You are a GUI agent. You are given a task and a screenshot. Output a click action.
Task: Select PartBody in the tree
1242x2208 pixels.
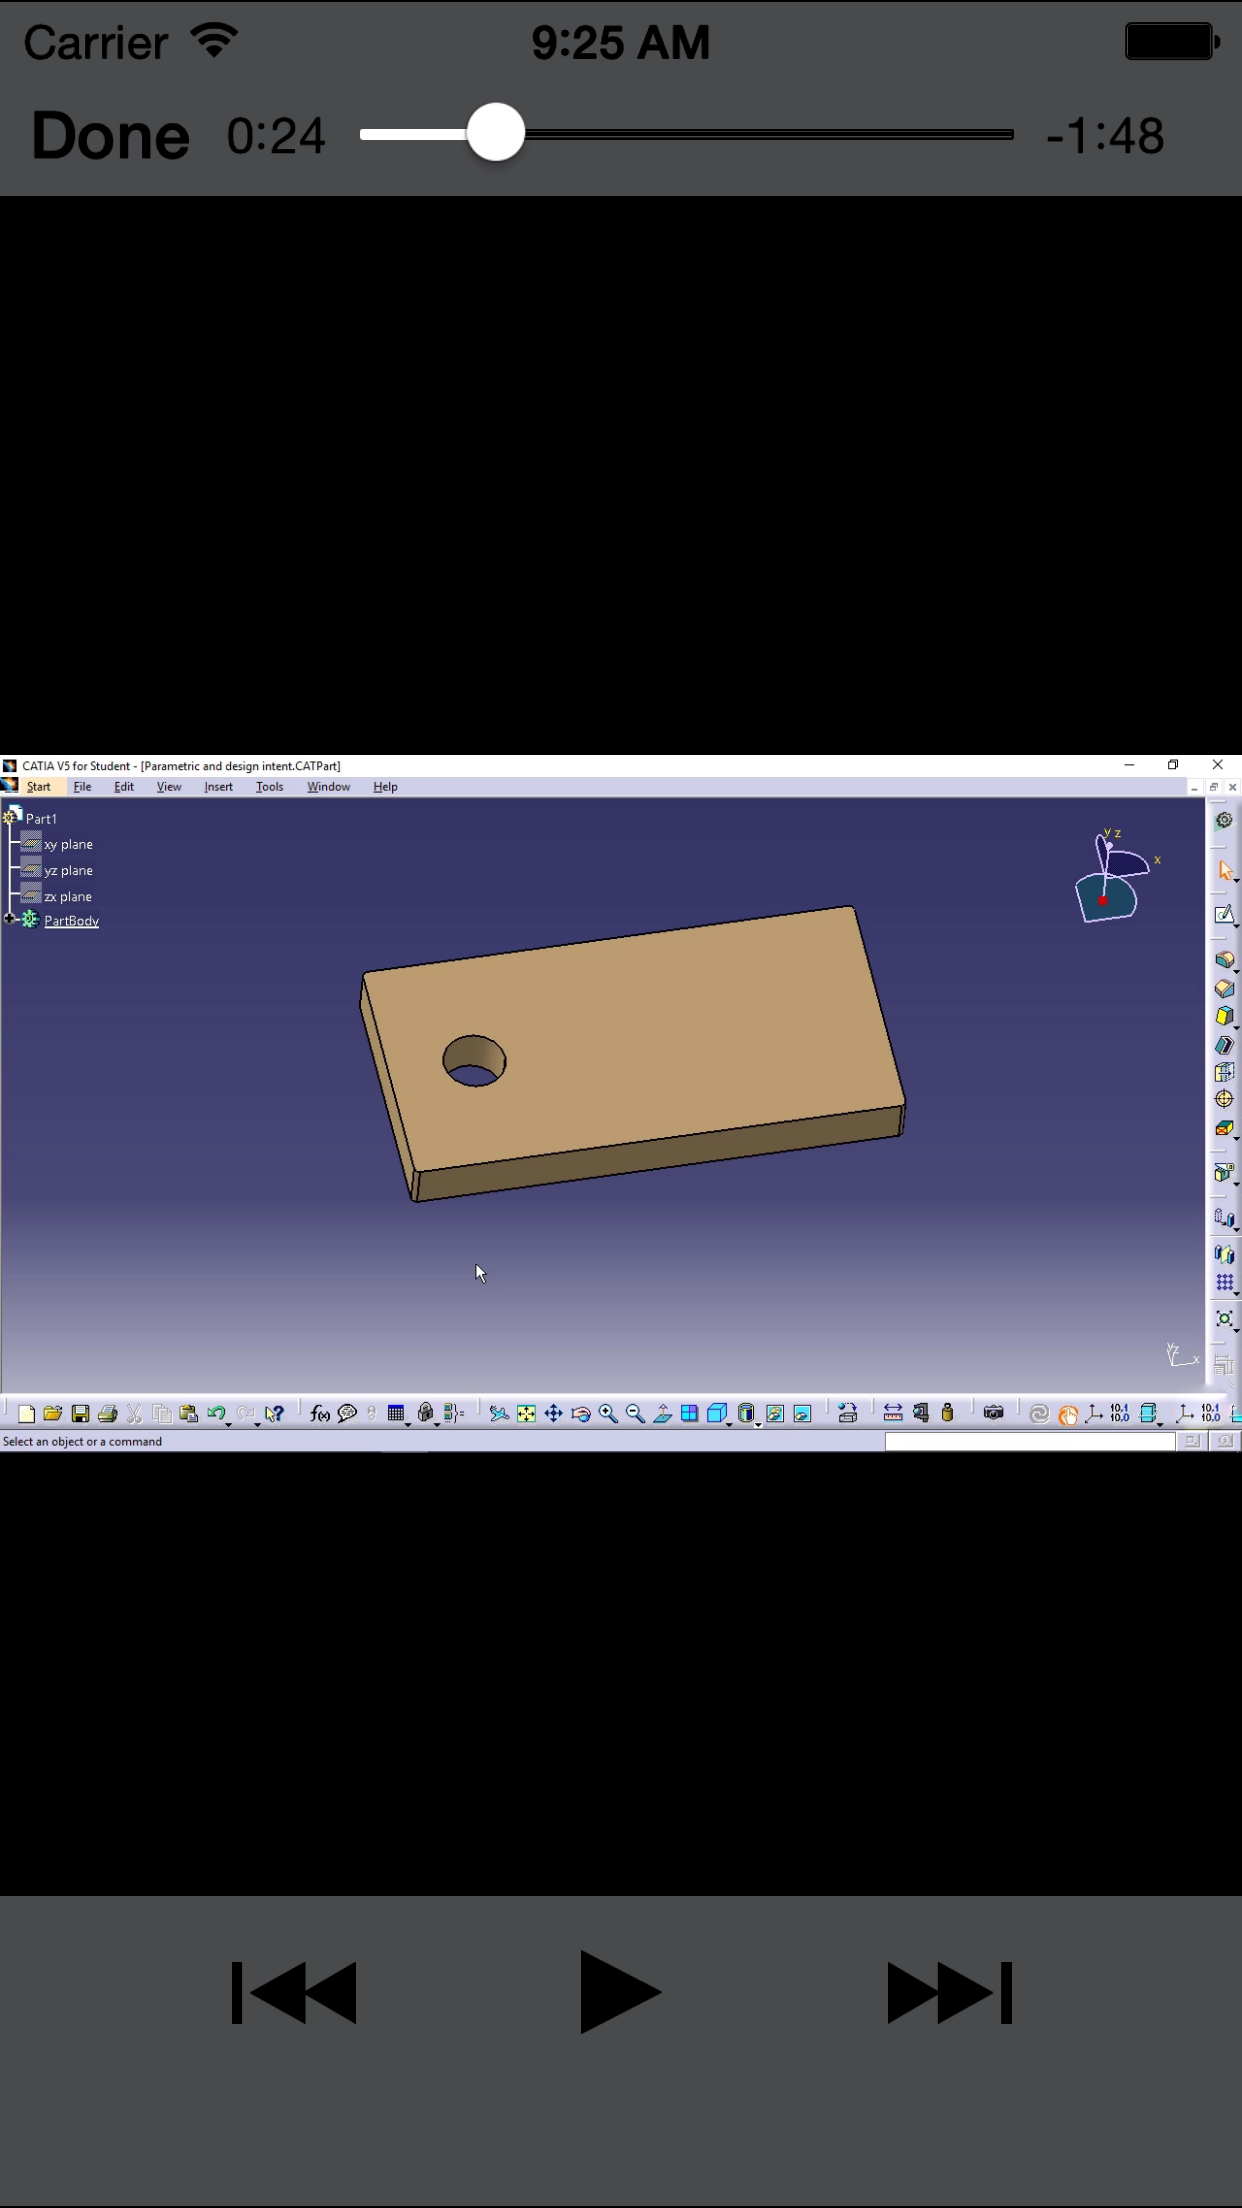point(71,920)
